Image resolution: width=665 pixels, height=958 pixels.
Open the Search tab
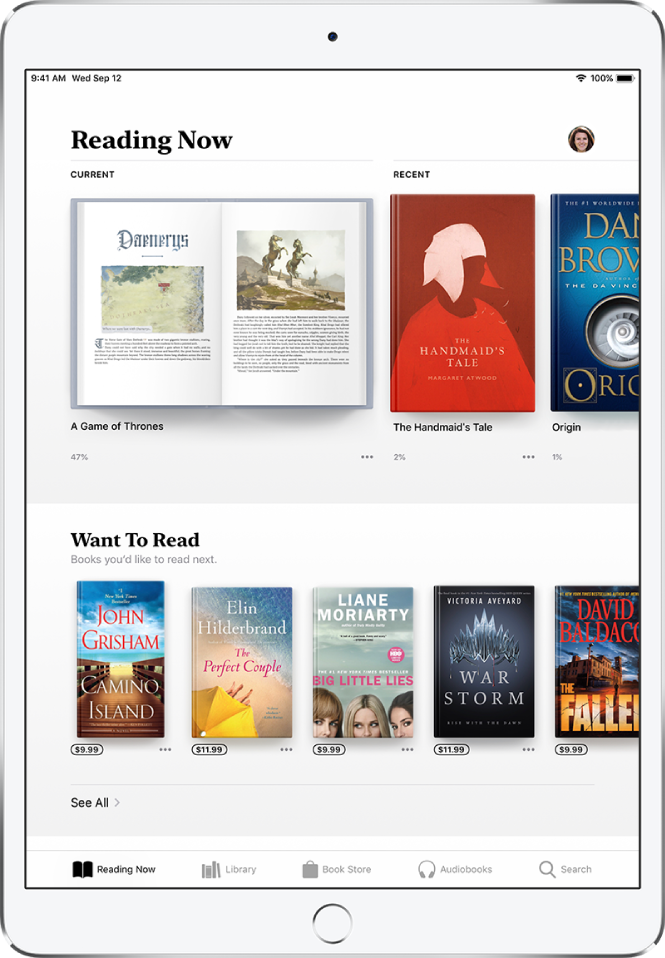pos(565,869)
